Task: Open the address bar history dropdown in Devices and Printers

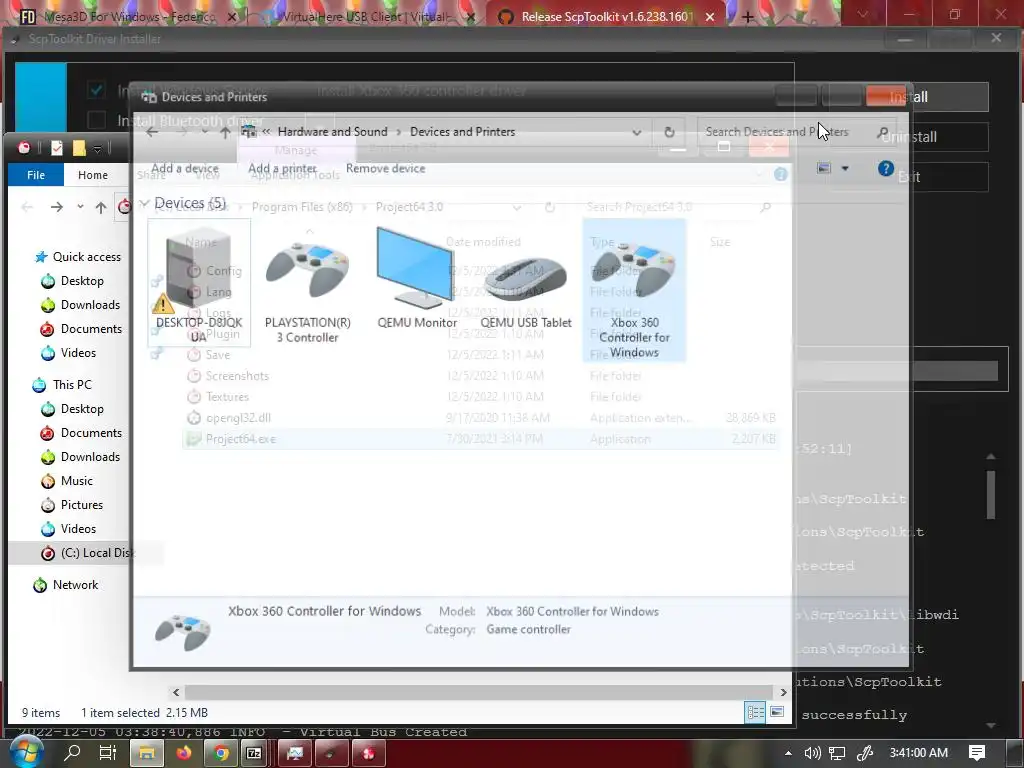Action: coord(636,133)
